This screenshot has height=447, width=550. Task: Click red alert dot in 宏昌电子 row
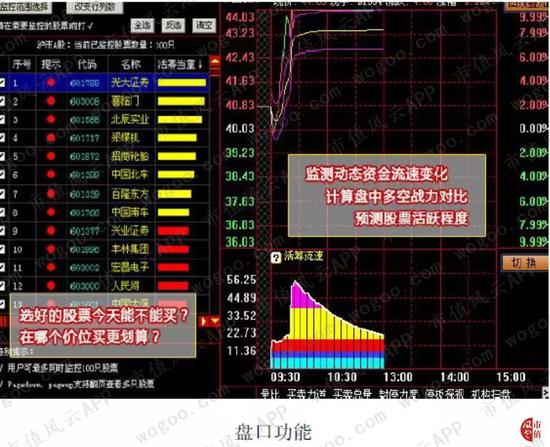tap(51, 267)
